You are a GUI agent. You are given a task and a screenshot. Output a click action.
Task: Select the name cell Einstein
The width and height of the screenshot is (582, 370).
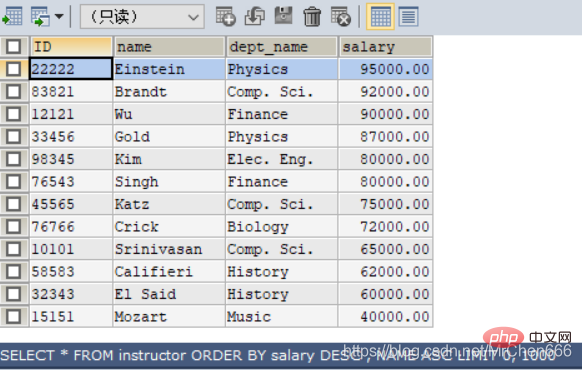click(169, 69)
